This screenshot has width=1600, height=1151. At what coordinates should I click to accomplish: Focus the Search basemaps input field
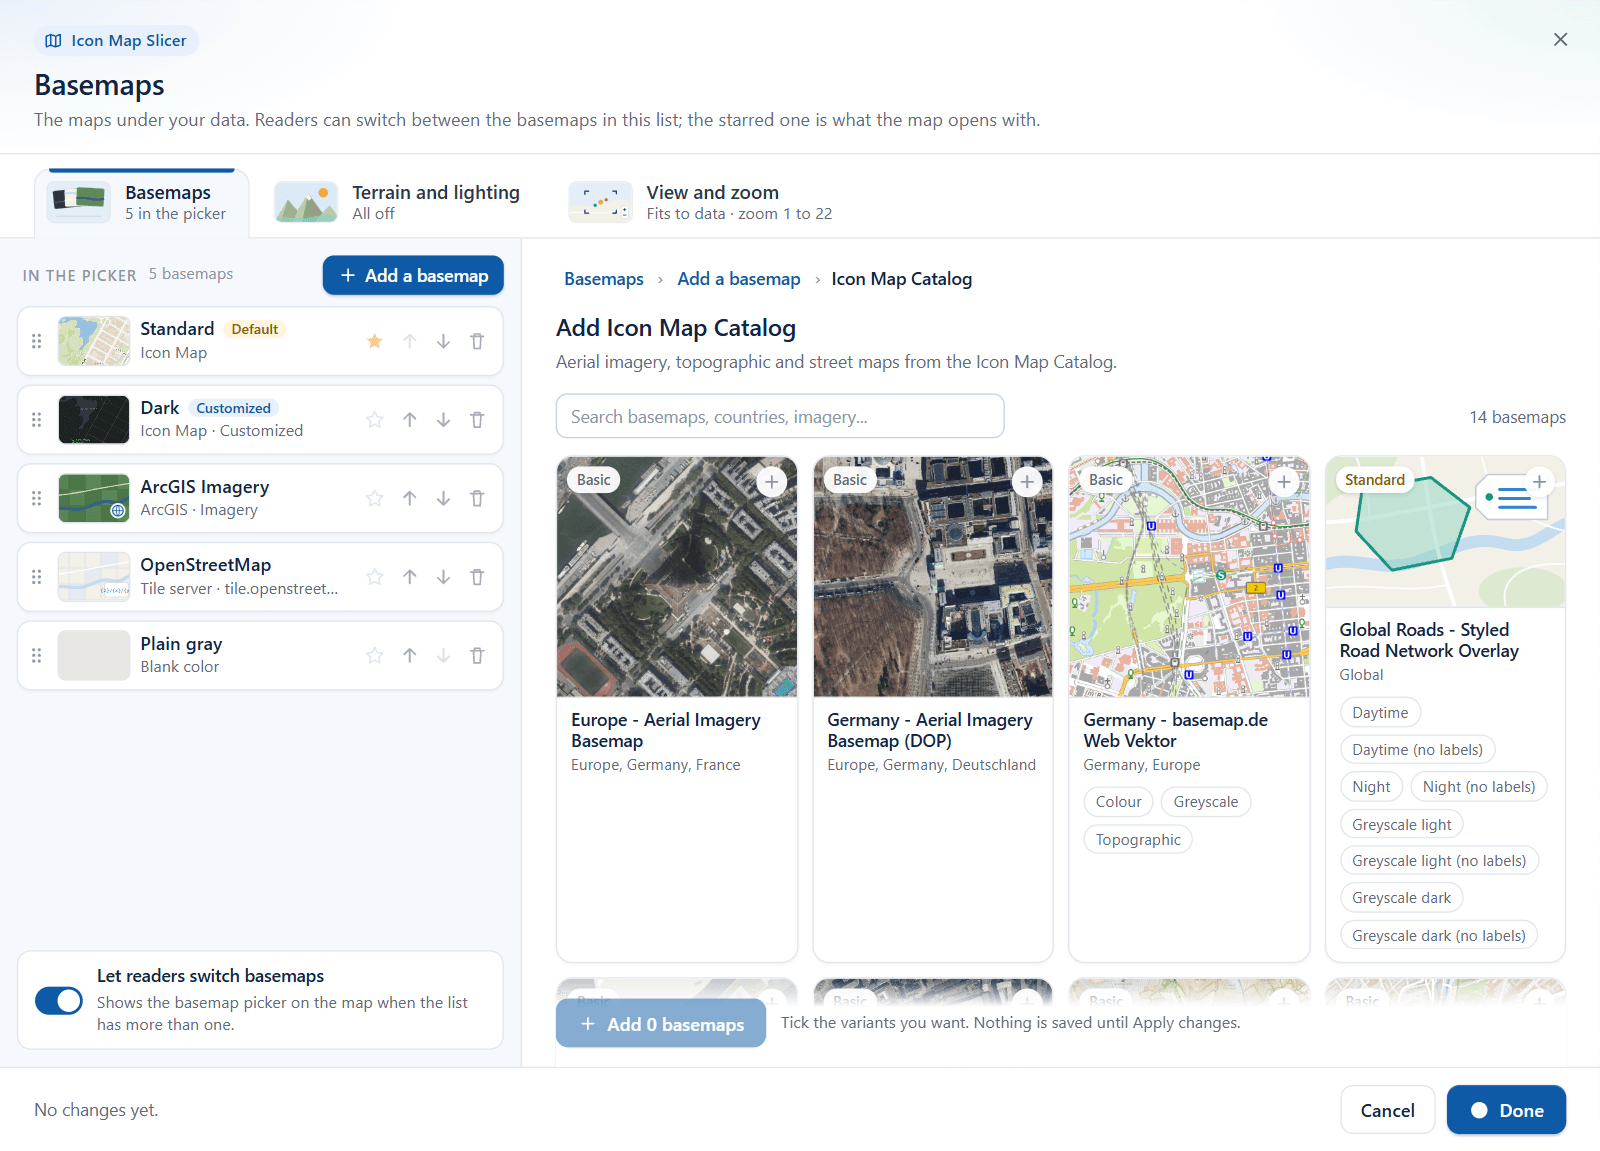tap(780, 416)
